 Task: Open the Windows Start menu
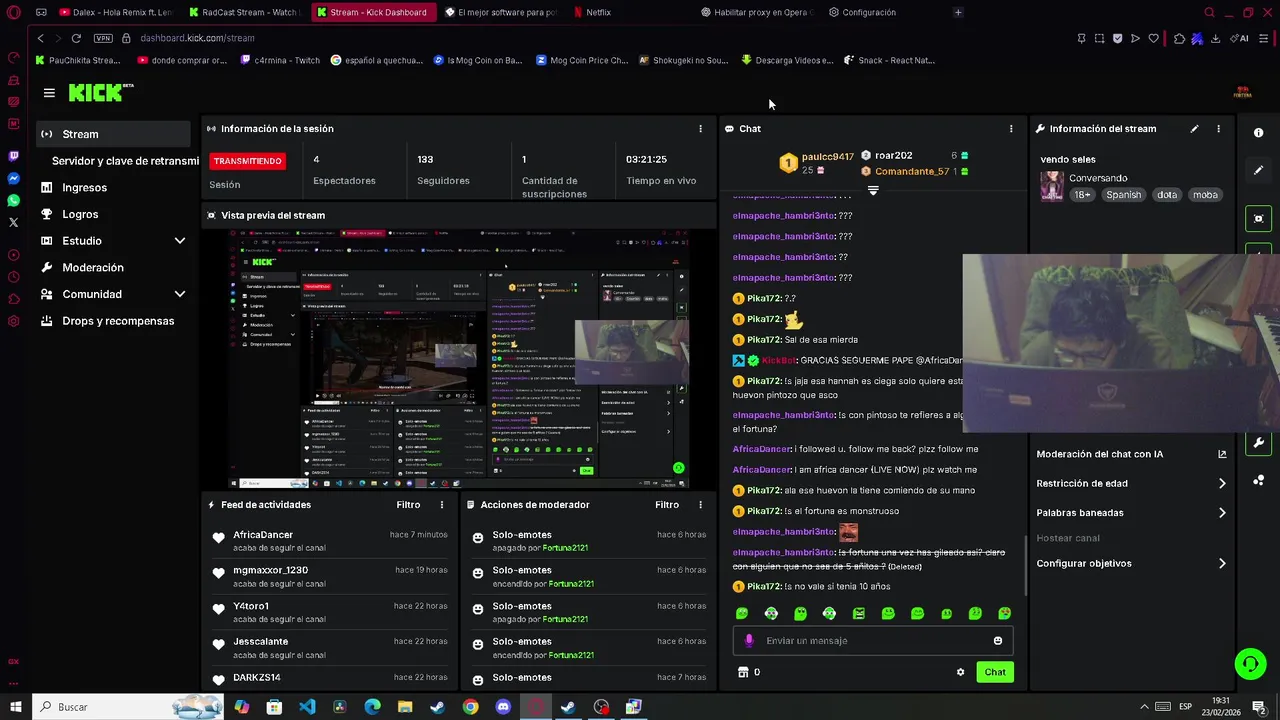coord(15,707)
